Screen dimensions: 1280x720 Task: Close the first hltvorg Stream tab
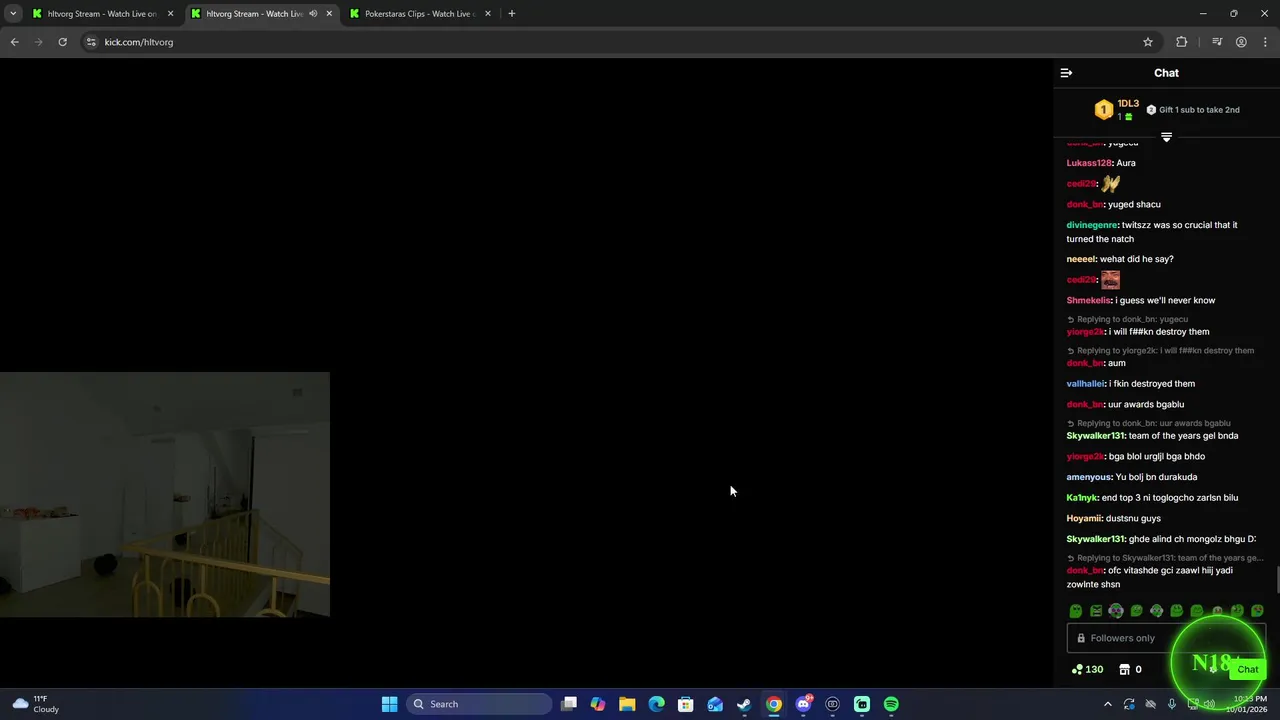coord(170,14)
